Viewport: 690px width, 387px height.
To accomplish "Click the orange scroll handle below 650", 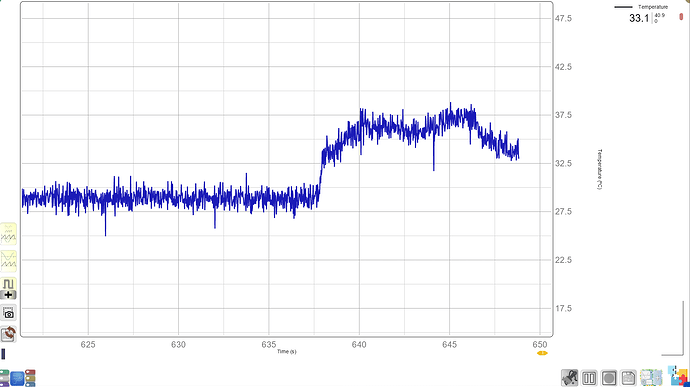I will (542, 353).
